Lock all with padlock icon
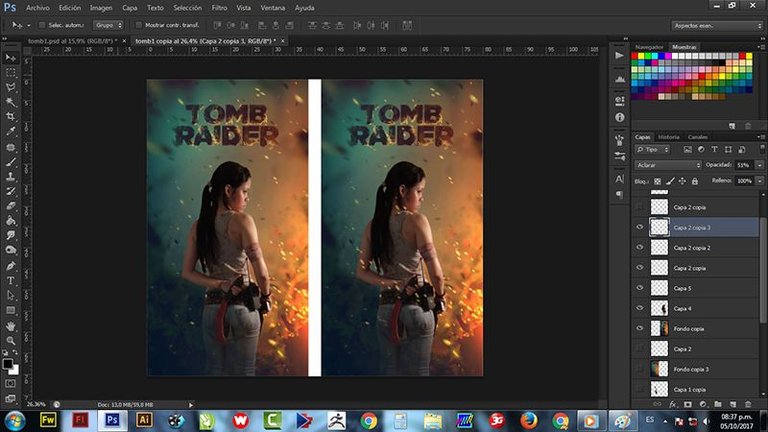The width and height of the screenshot is (768, 432). [695, 181]
